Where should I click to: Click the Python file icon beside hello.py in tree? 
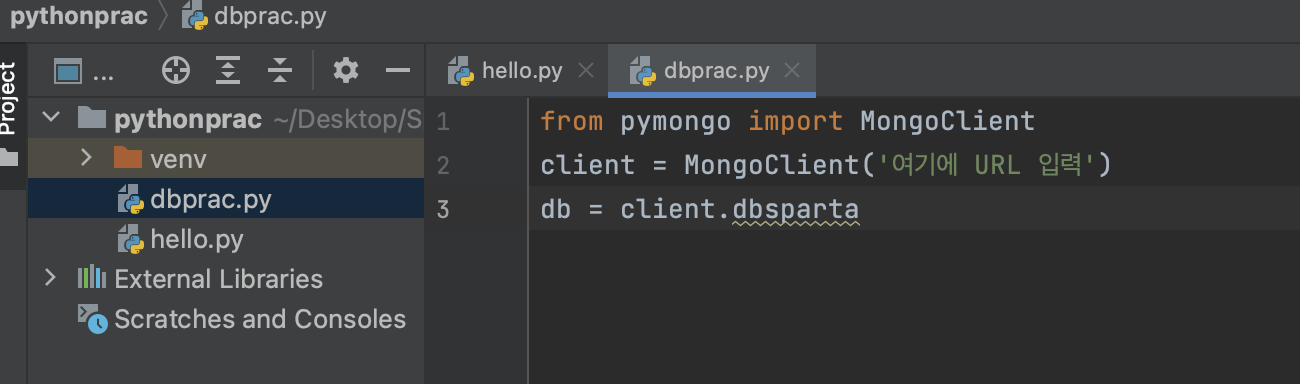click(131, 239)
